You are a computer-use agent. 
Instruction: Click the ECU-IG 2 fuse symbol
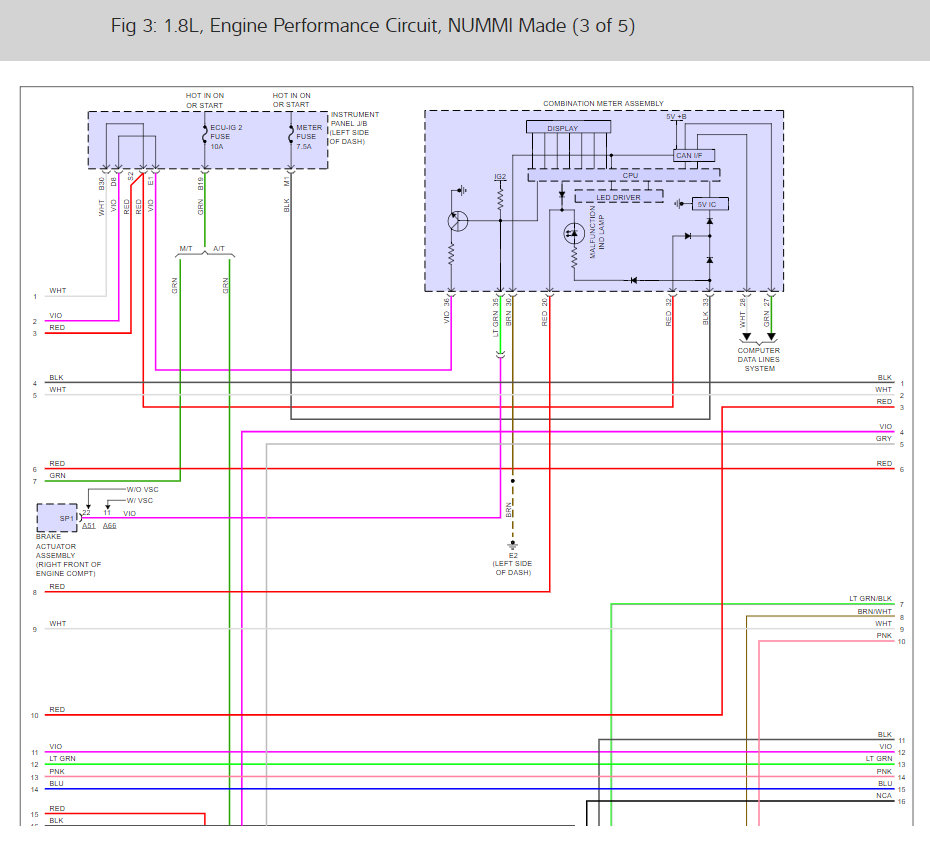pyautogui.click(x=205, y=135)
